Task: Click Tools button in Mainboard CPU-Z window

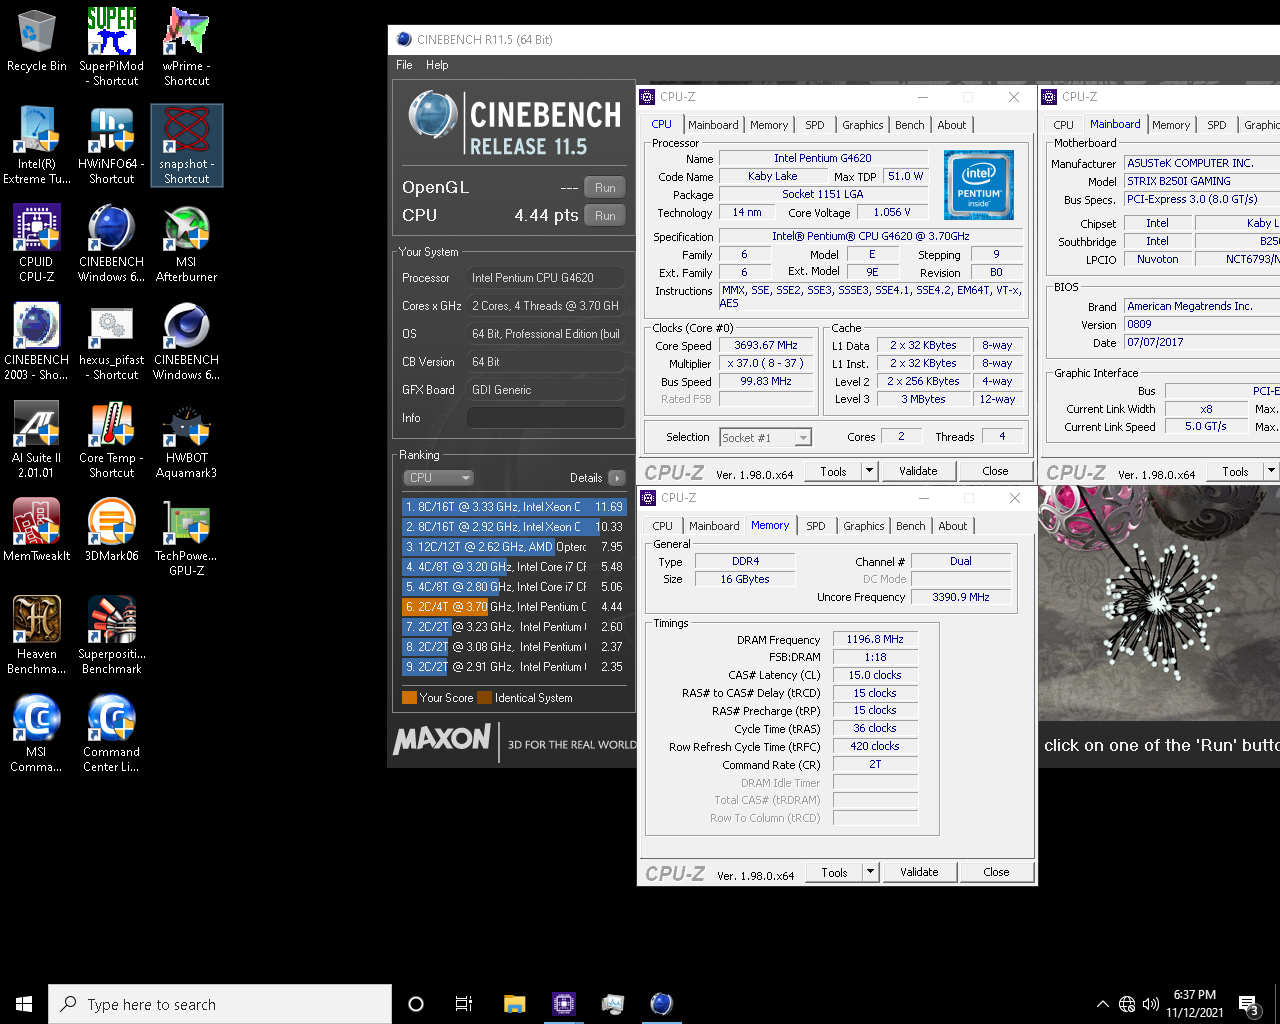Action: point(1236,471)
